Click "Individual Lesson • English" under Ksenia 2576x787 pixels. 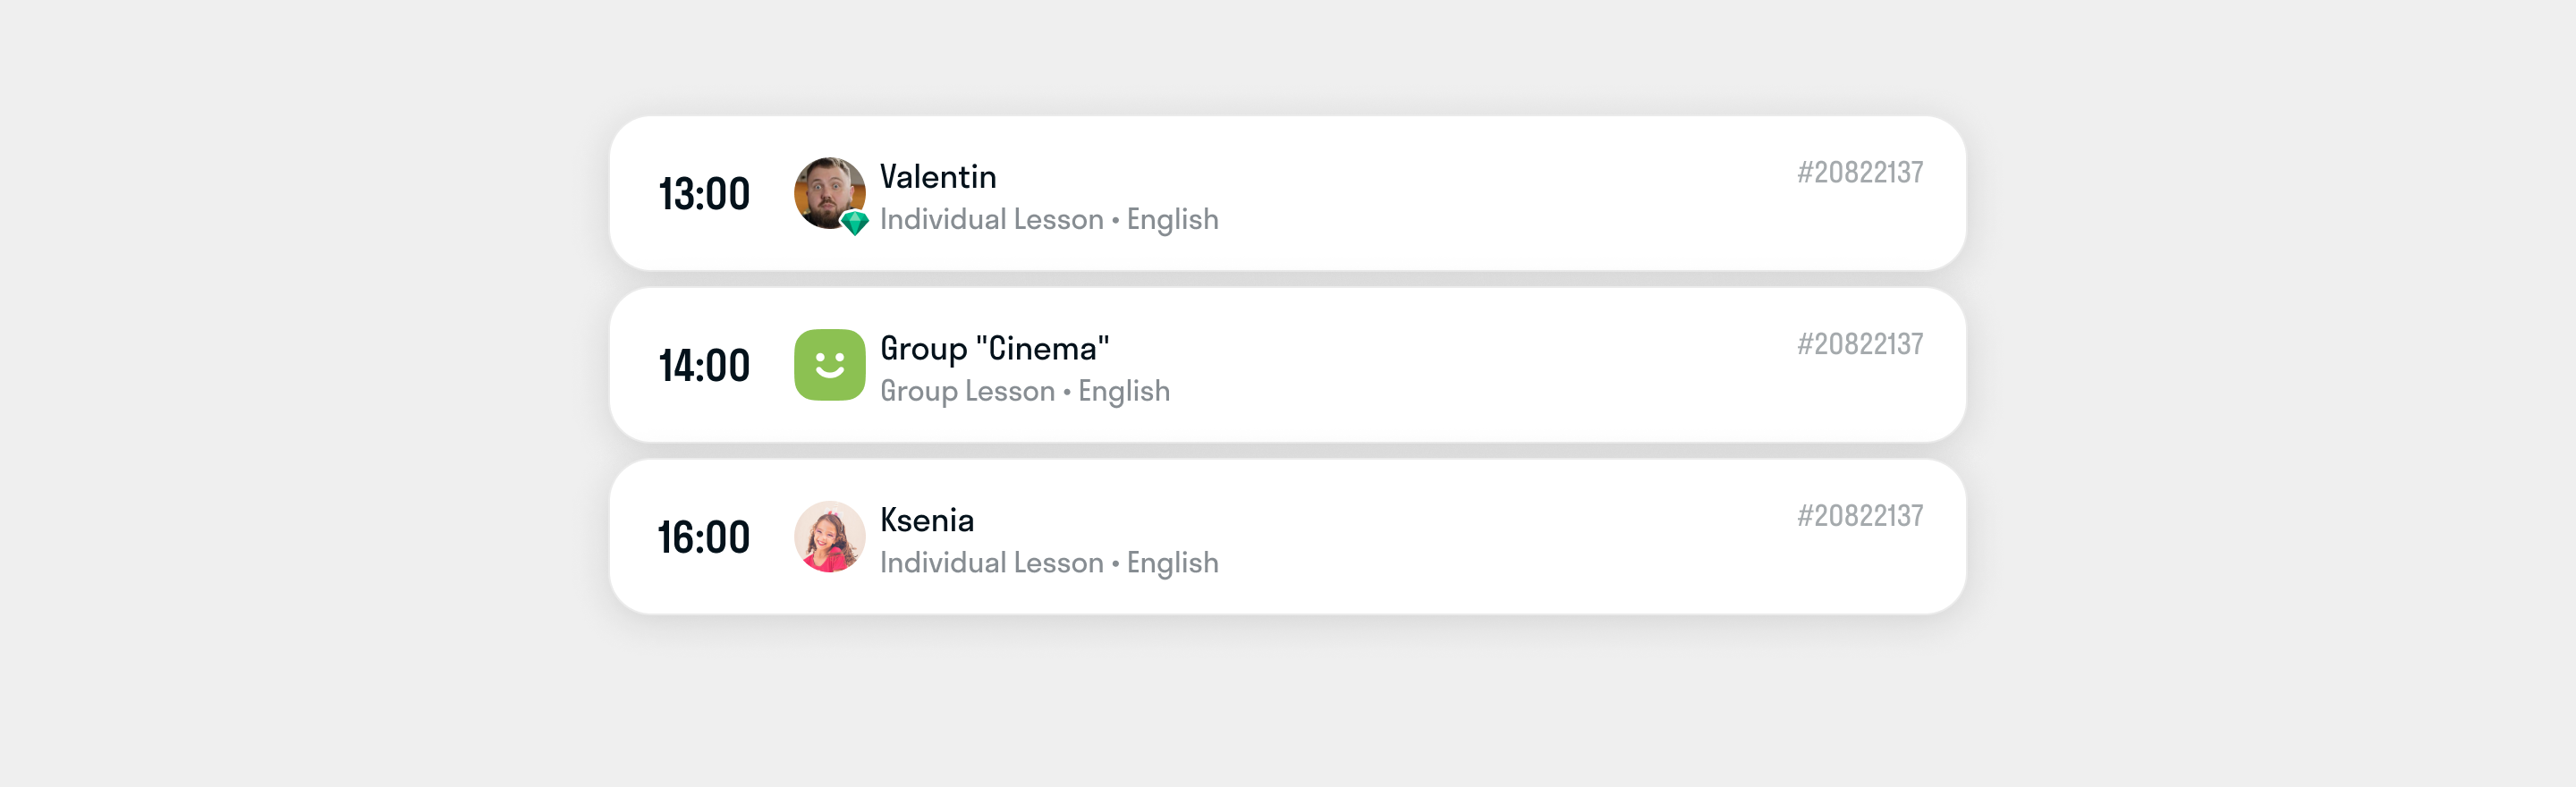(x=1048, y=563)
